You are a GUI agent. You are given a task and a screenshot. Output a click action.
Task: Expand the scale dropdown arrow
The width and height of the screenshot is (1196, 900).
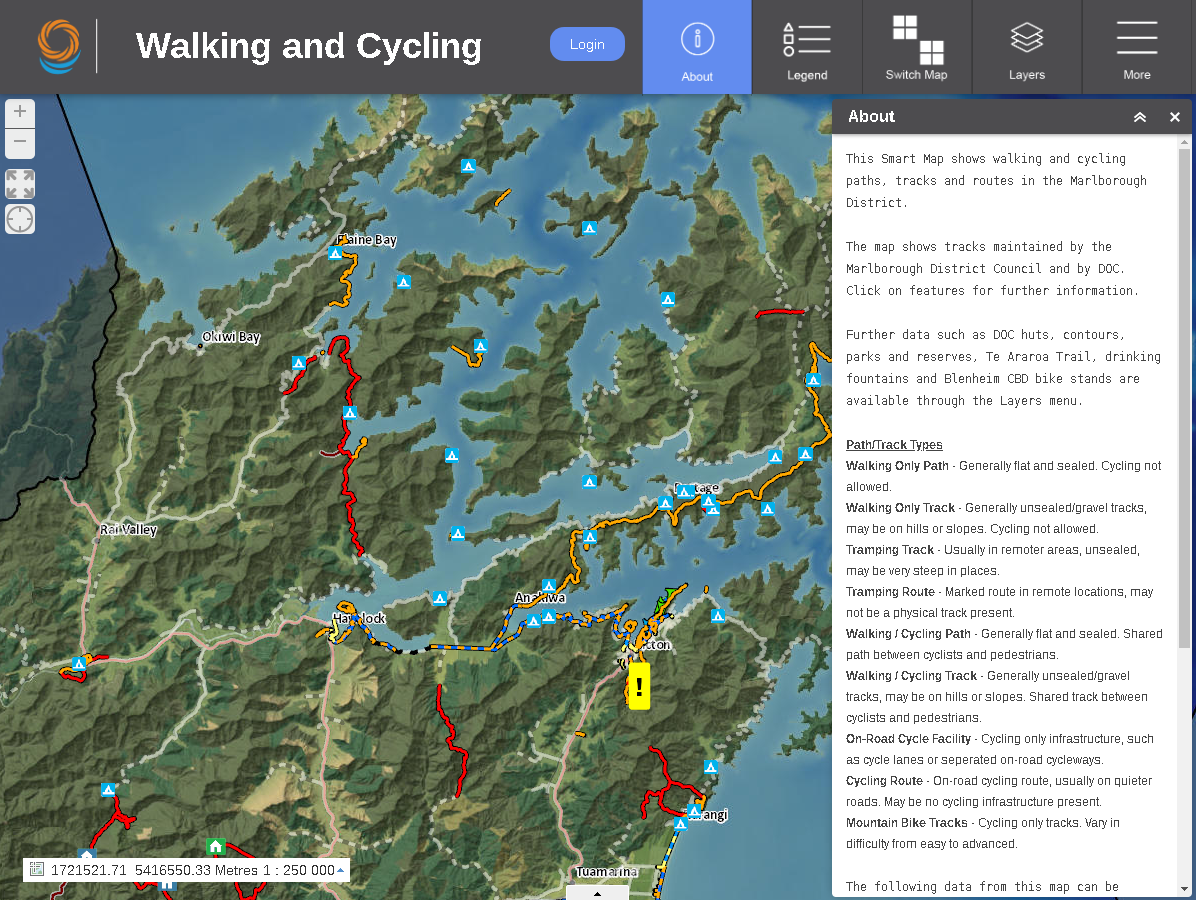click(x=340, y=870)
